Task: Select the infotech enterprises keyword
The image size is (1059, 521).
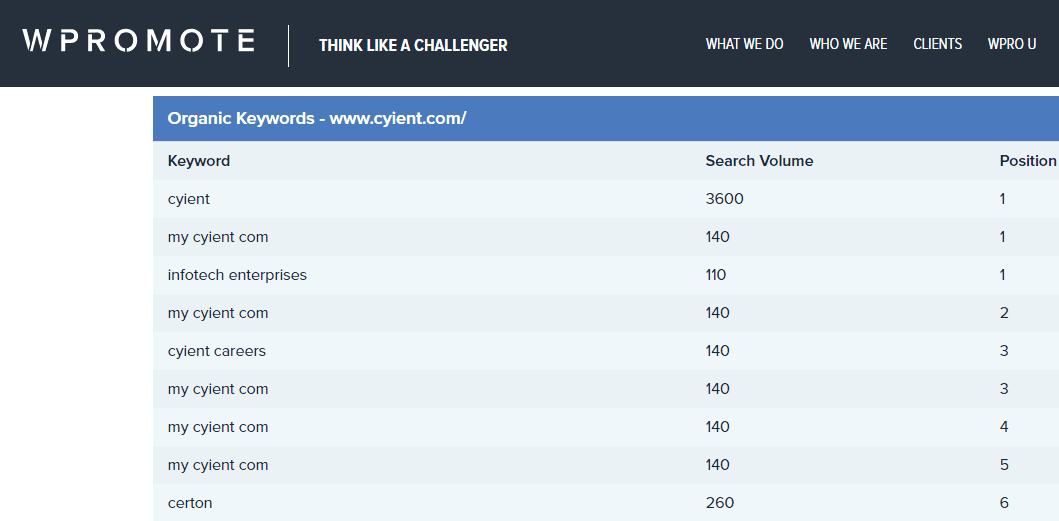Action: (x=237, y=275)
